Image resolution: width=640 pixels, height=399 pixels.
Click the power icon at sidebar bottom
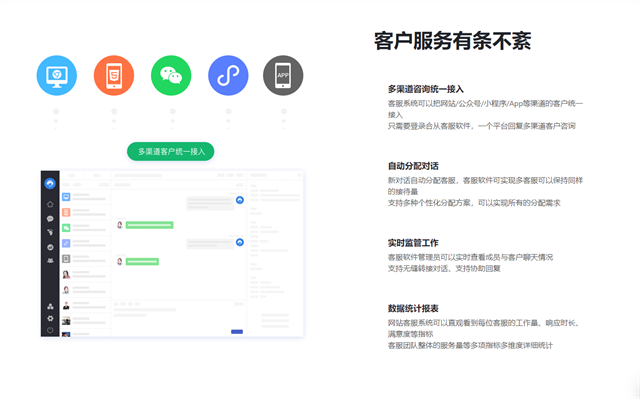coord(50,330)
